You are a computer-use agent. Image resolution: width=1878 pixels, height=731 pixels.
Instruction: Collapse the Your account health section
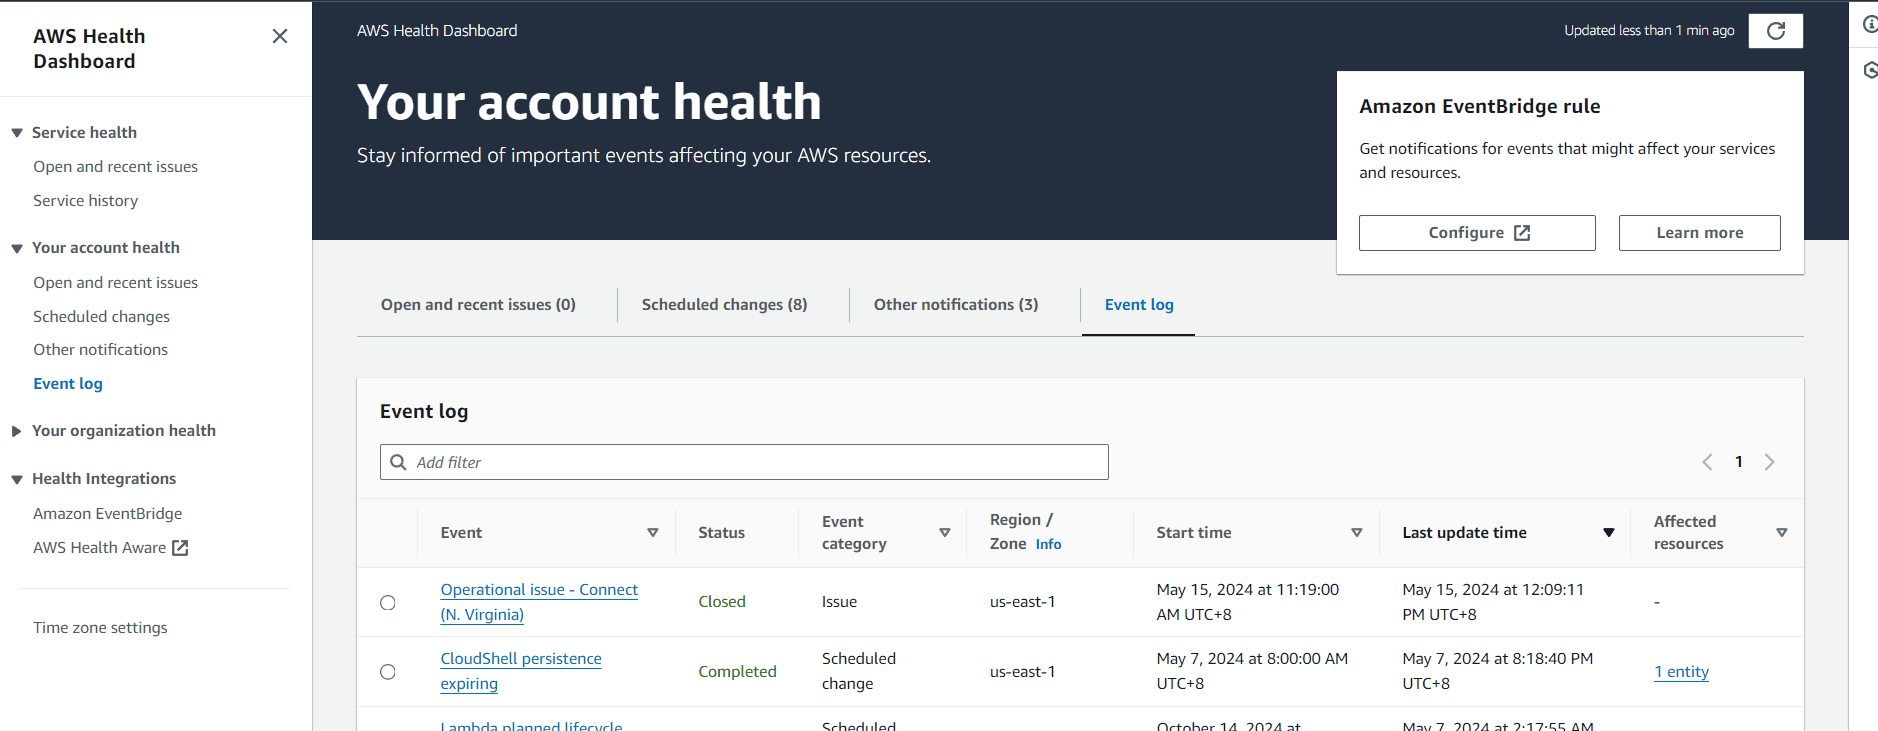click(17, 248)
